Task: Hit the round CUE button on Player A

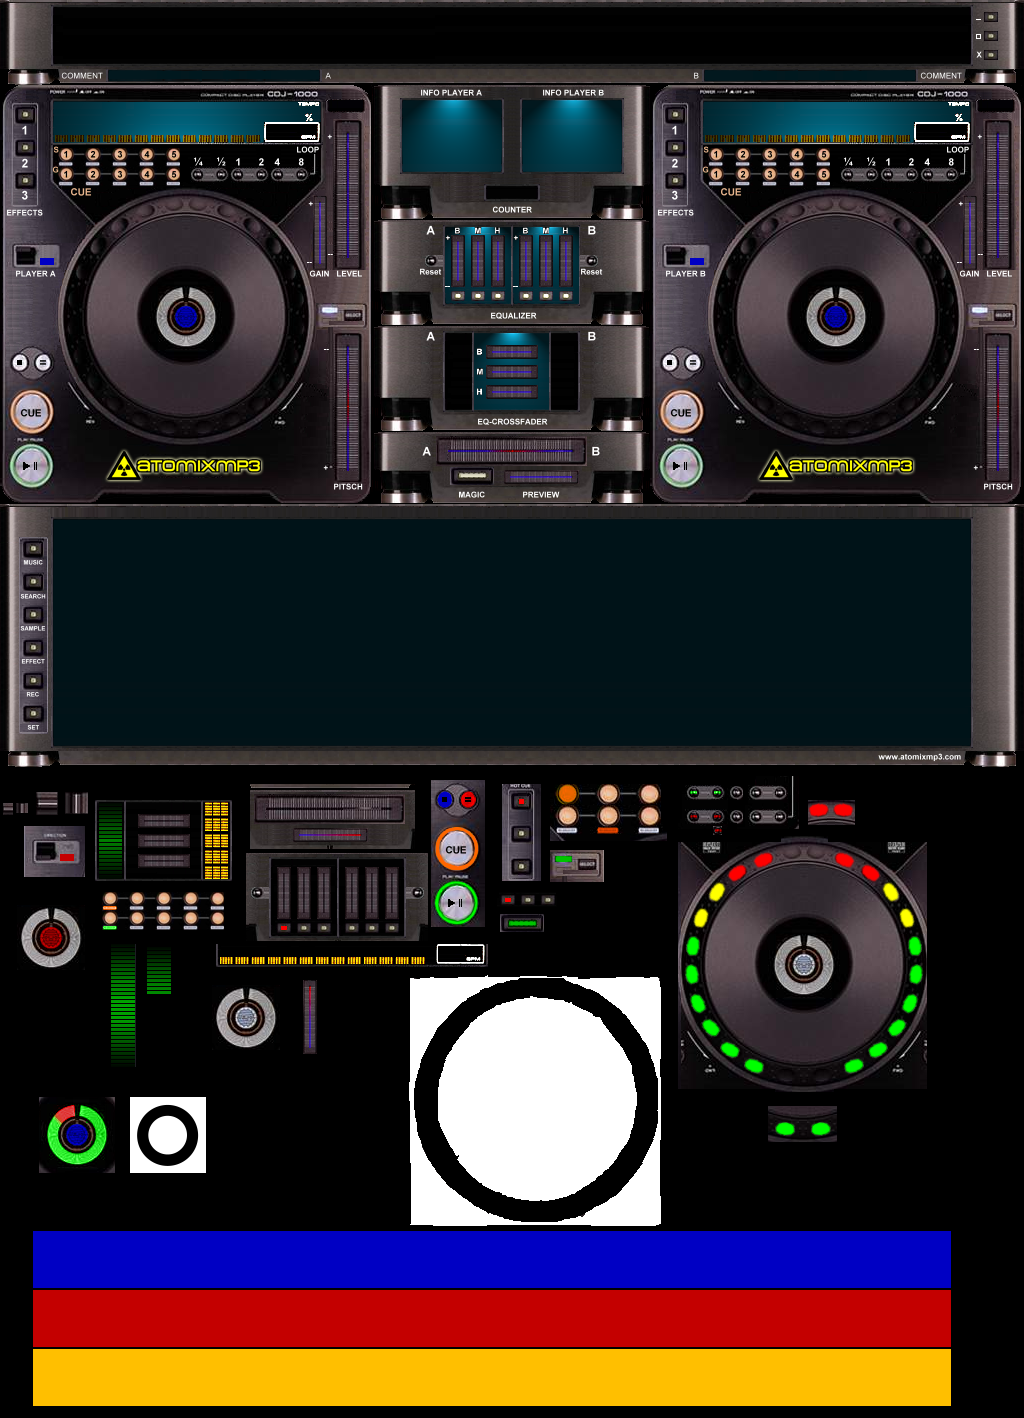Action: [x=31, y=412]
